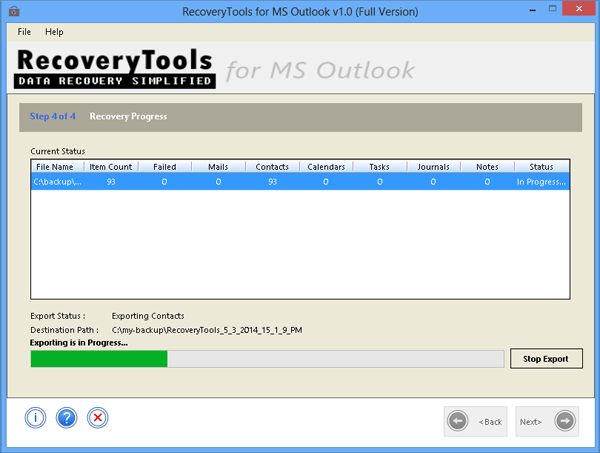The height and width of the screenshot is (453, 600).
Task: Click the Next arrow icon
Action: click(x=565, y=421)
